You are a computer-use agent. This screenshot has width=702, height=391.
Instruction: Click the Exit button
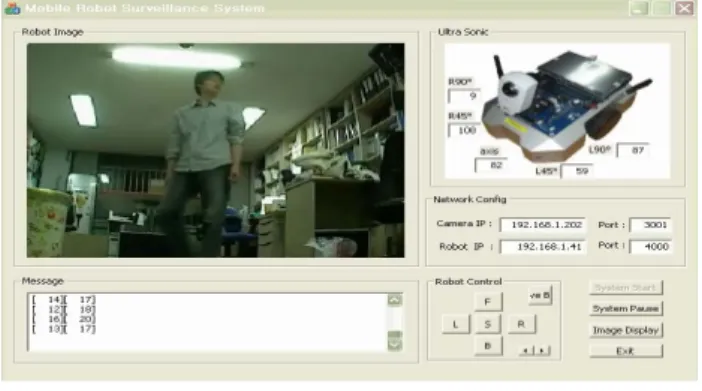626,351
